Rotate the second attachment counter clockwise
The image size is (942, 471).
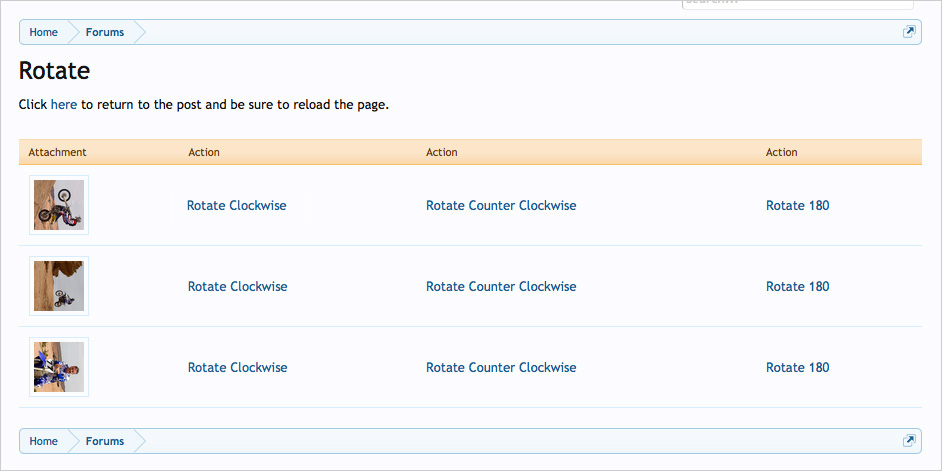tap(501, 286)
